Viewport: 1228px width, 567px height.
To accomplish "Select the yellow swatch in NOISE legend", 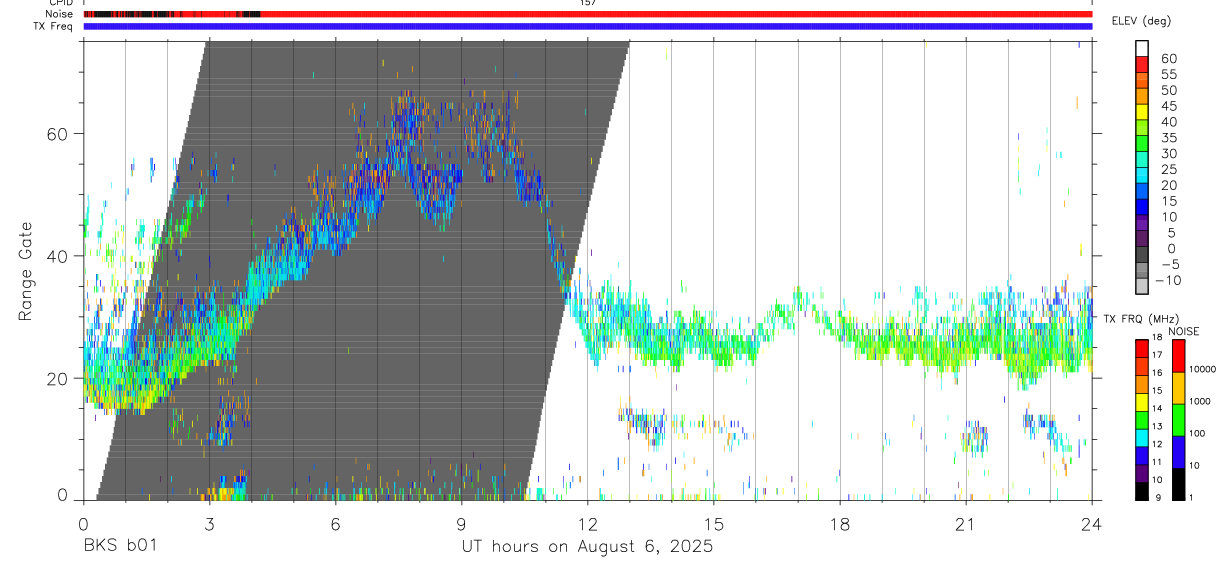I will 1177,388.
